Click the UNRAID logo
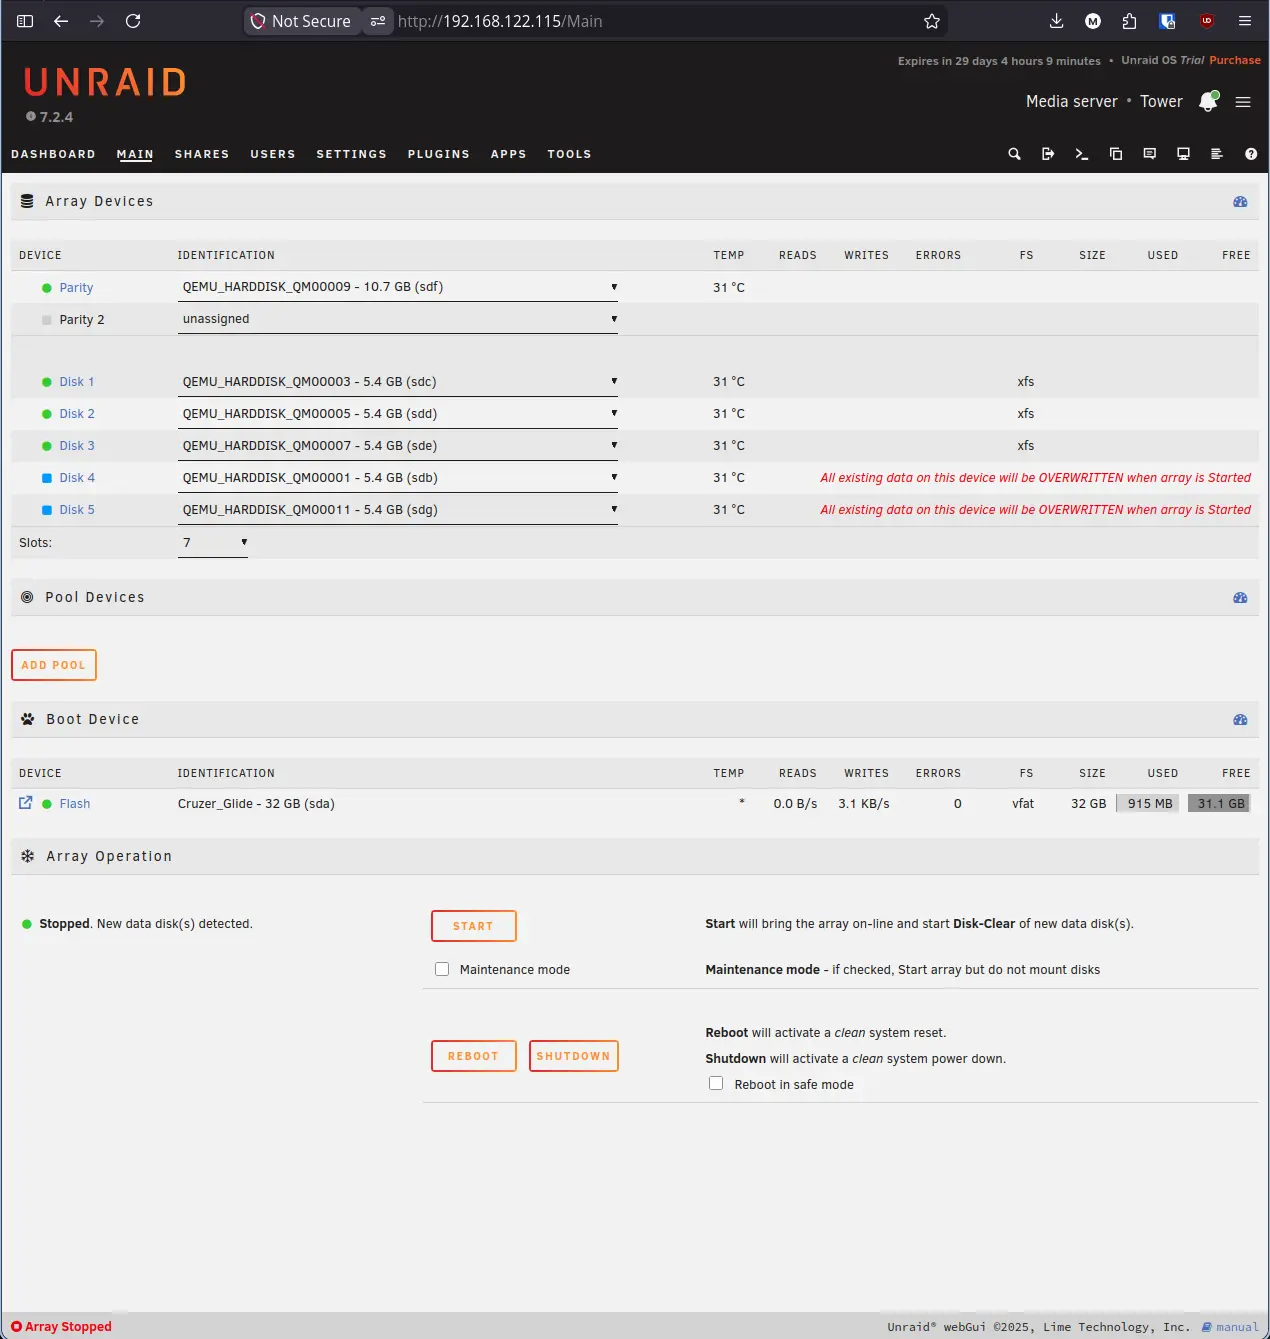 pyautogui.click(x=105, y=82)
